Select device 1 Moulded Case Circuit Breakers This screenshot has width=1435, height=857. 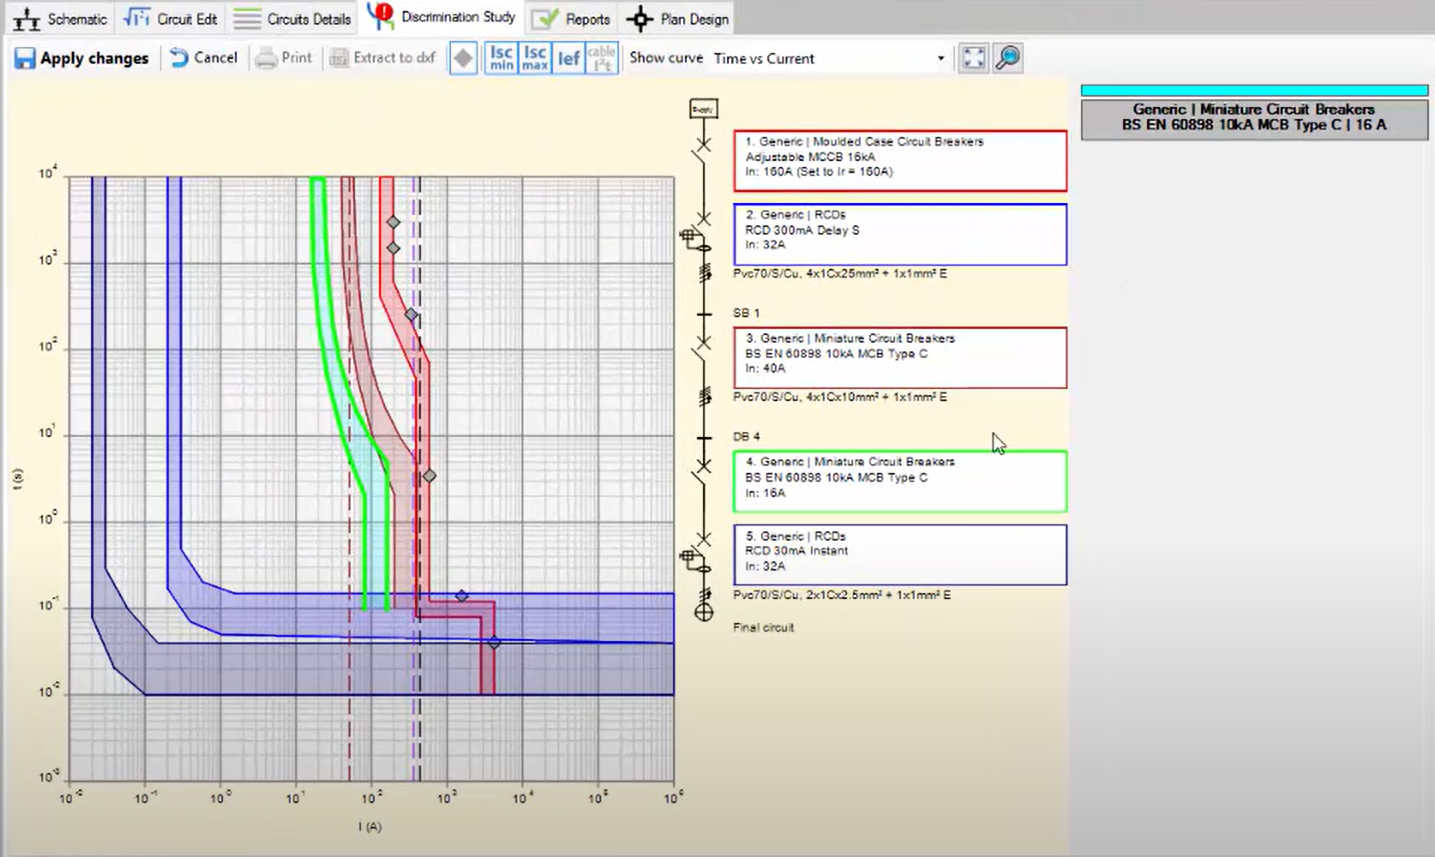tap(900, 160)
